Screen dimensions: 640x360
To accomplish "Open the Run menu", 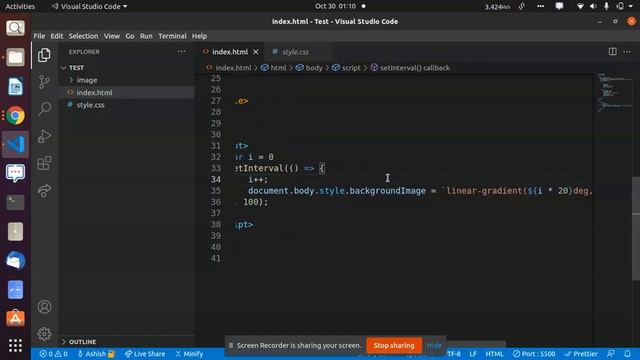I will pyautogui.click(x=146, y=36).
